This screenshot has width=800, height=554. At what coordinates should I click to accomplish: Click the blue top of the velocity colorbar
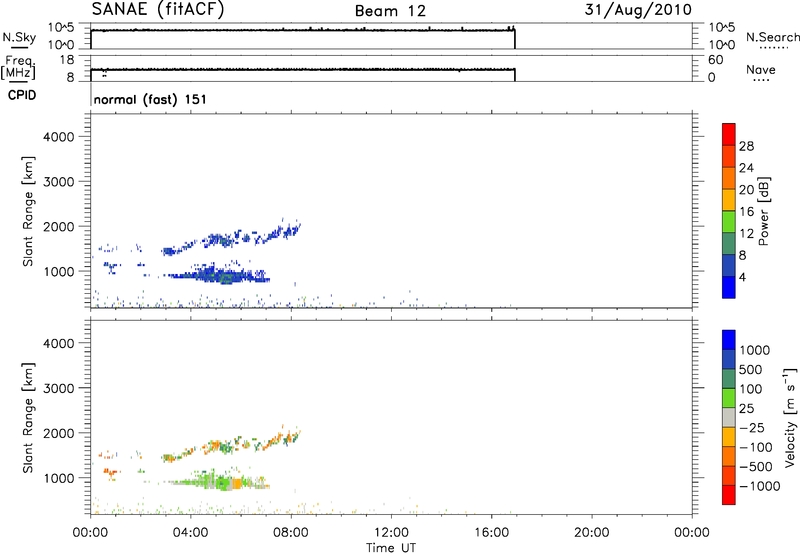(x=729, y=340)
